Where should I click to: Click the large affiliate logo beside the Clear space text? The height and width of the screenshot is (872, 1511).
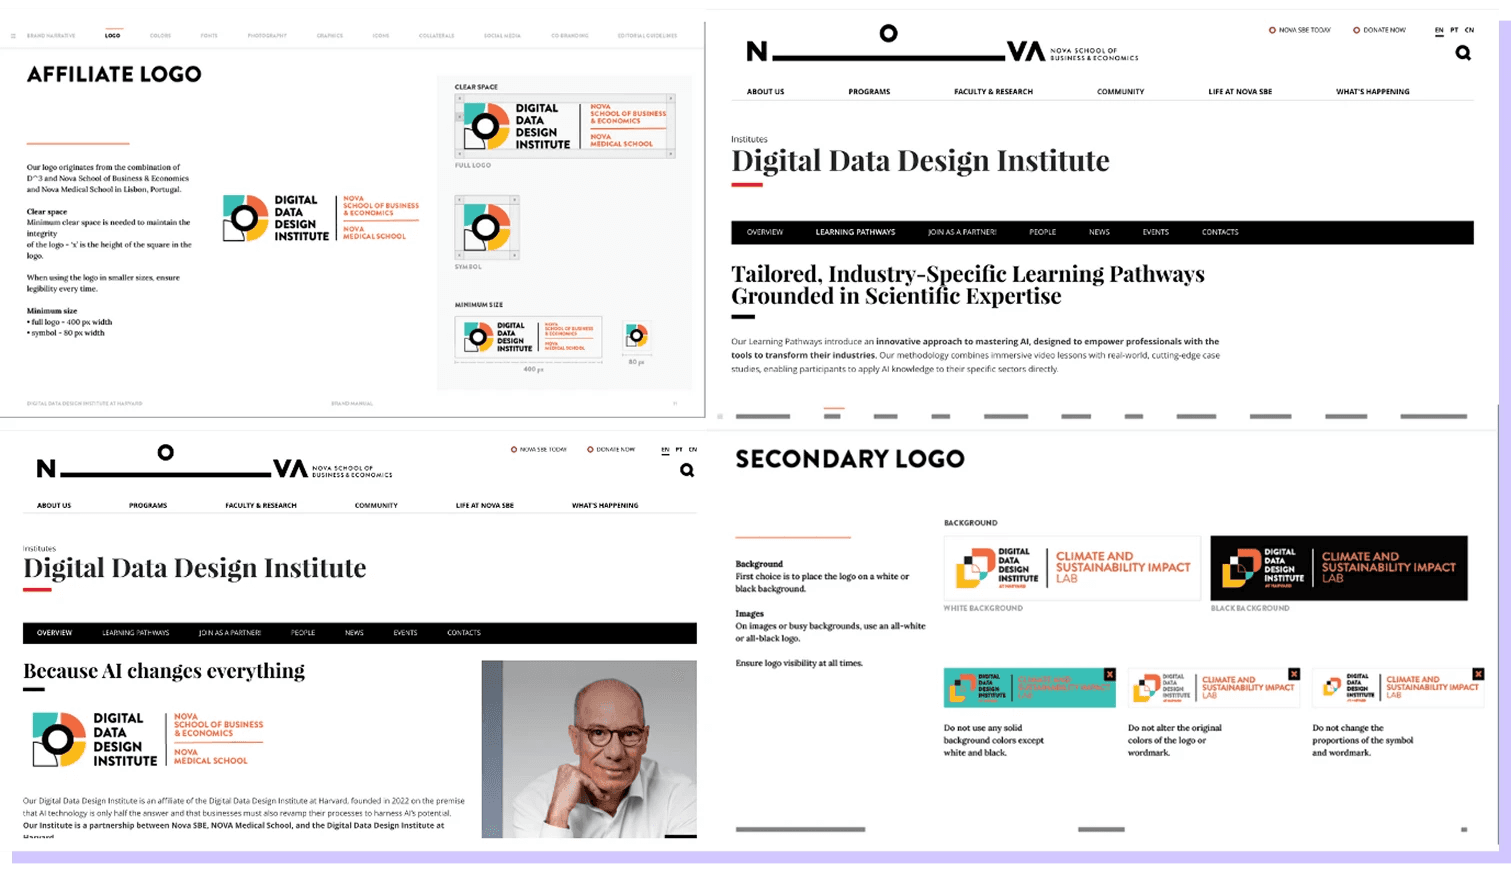(x=321, y=218)
